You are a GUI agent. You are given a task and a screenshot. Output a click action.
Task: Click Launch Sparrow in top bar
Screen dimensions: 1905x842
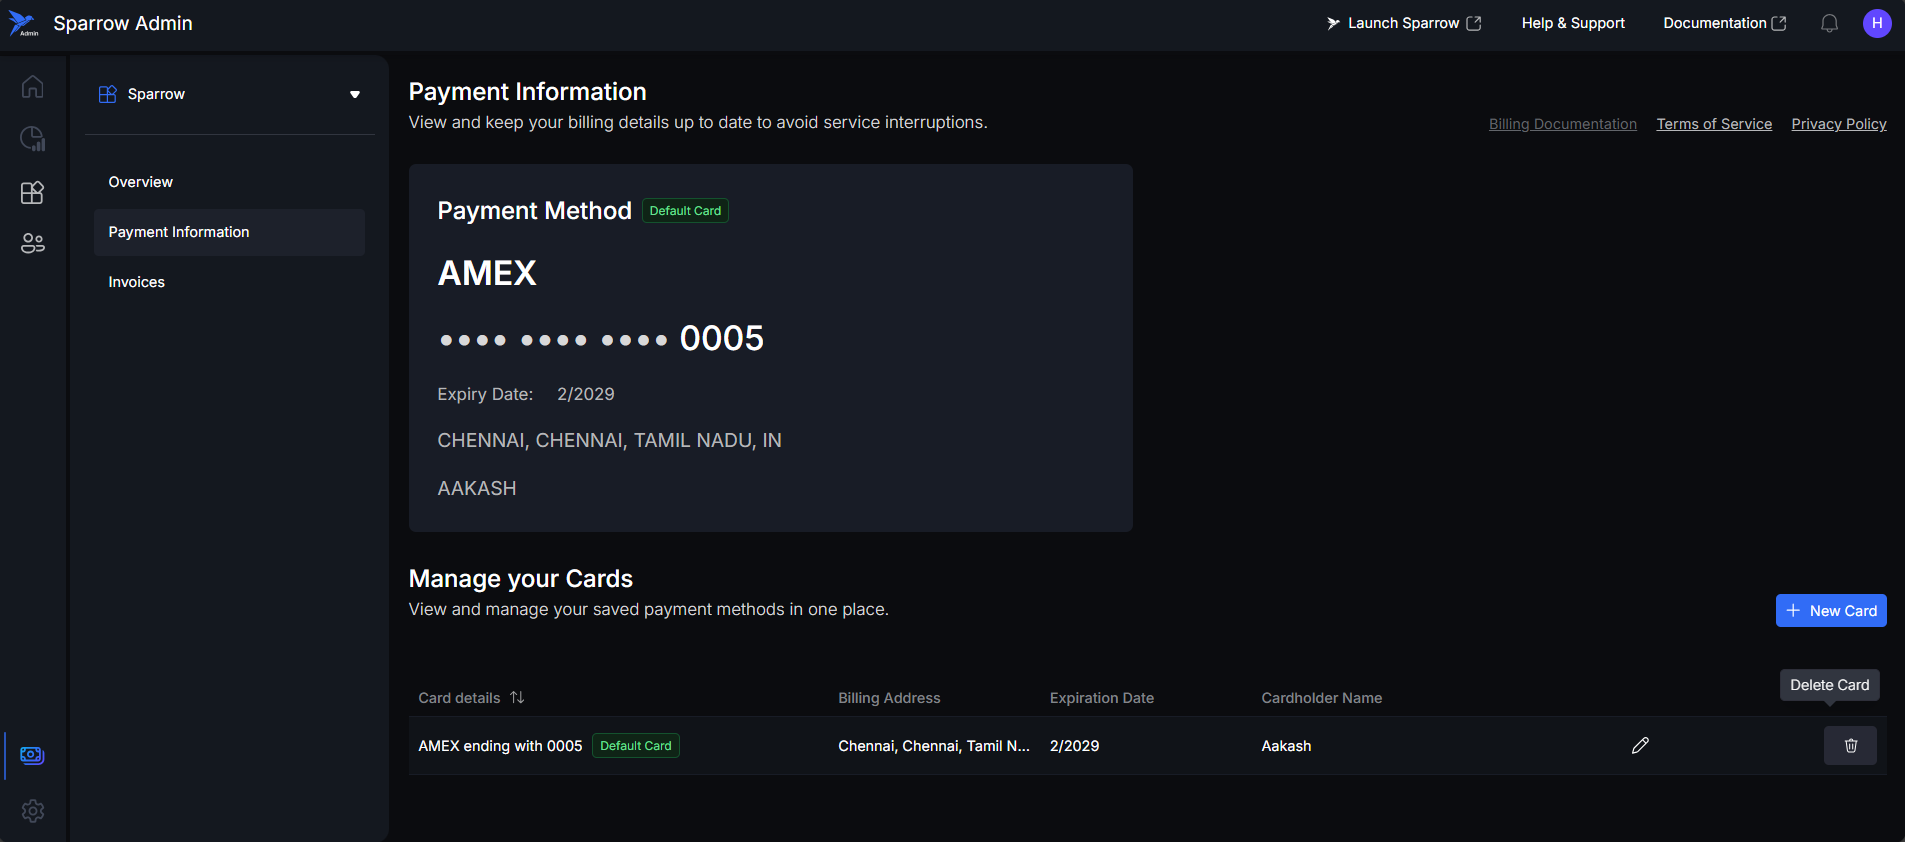[x=1403, y=23]
